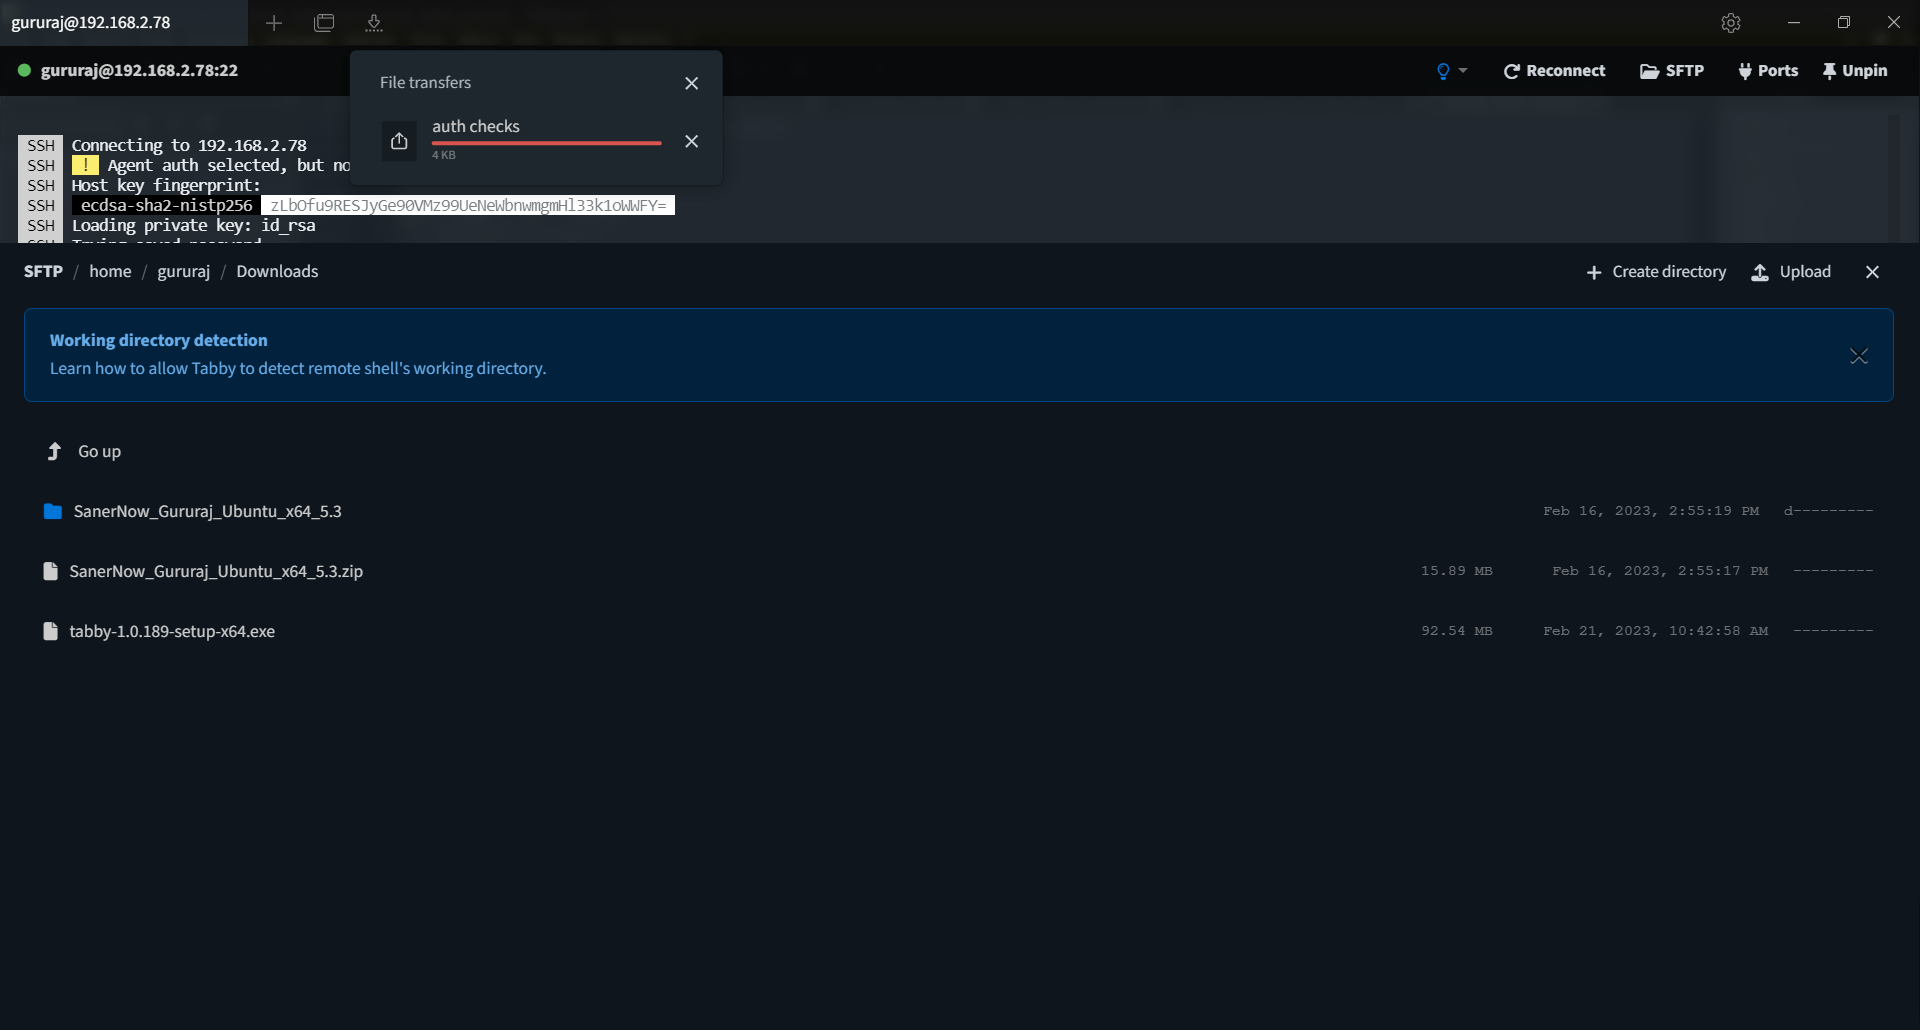Open port forwarding via the plug icon
1920x1030 pixels.
tap(1769, 70)
